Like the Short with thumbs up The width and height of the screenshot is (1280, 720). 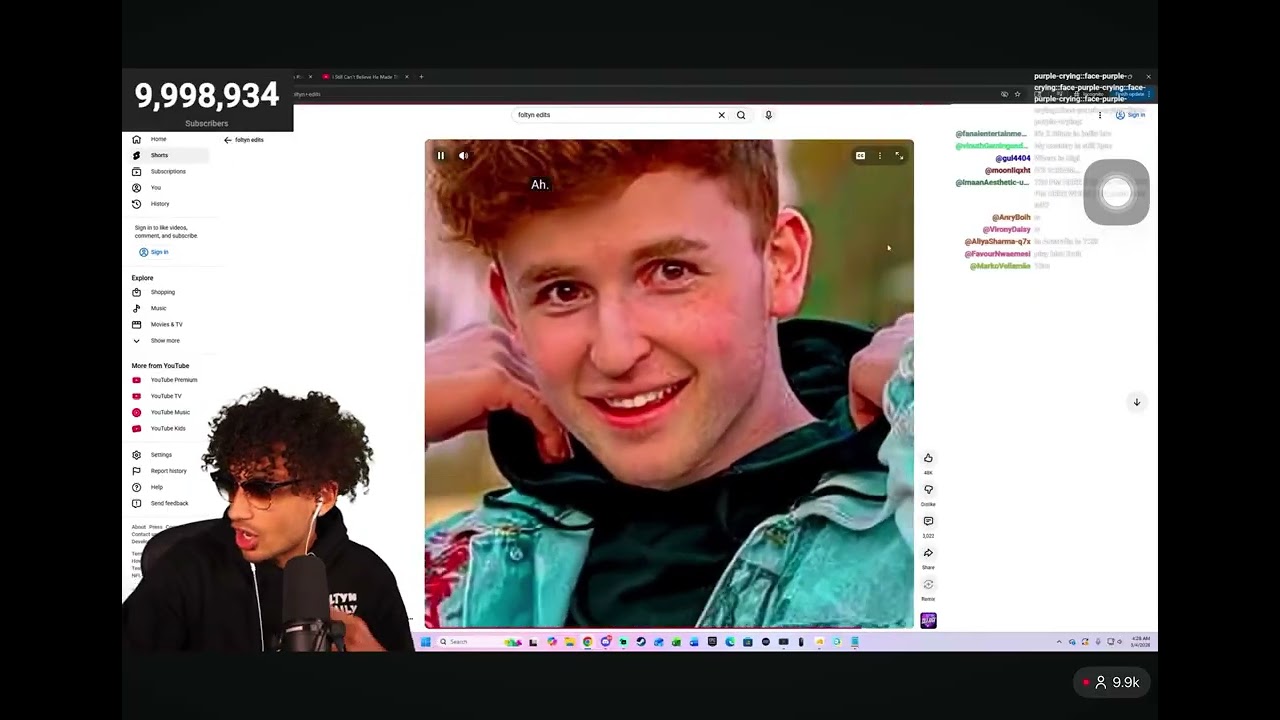tap(928, 458)
